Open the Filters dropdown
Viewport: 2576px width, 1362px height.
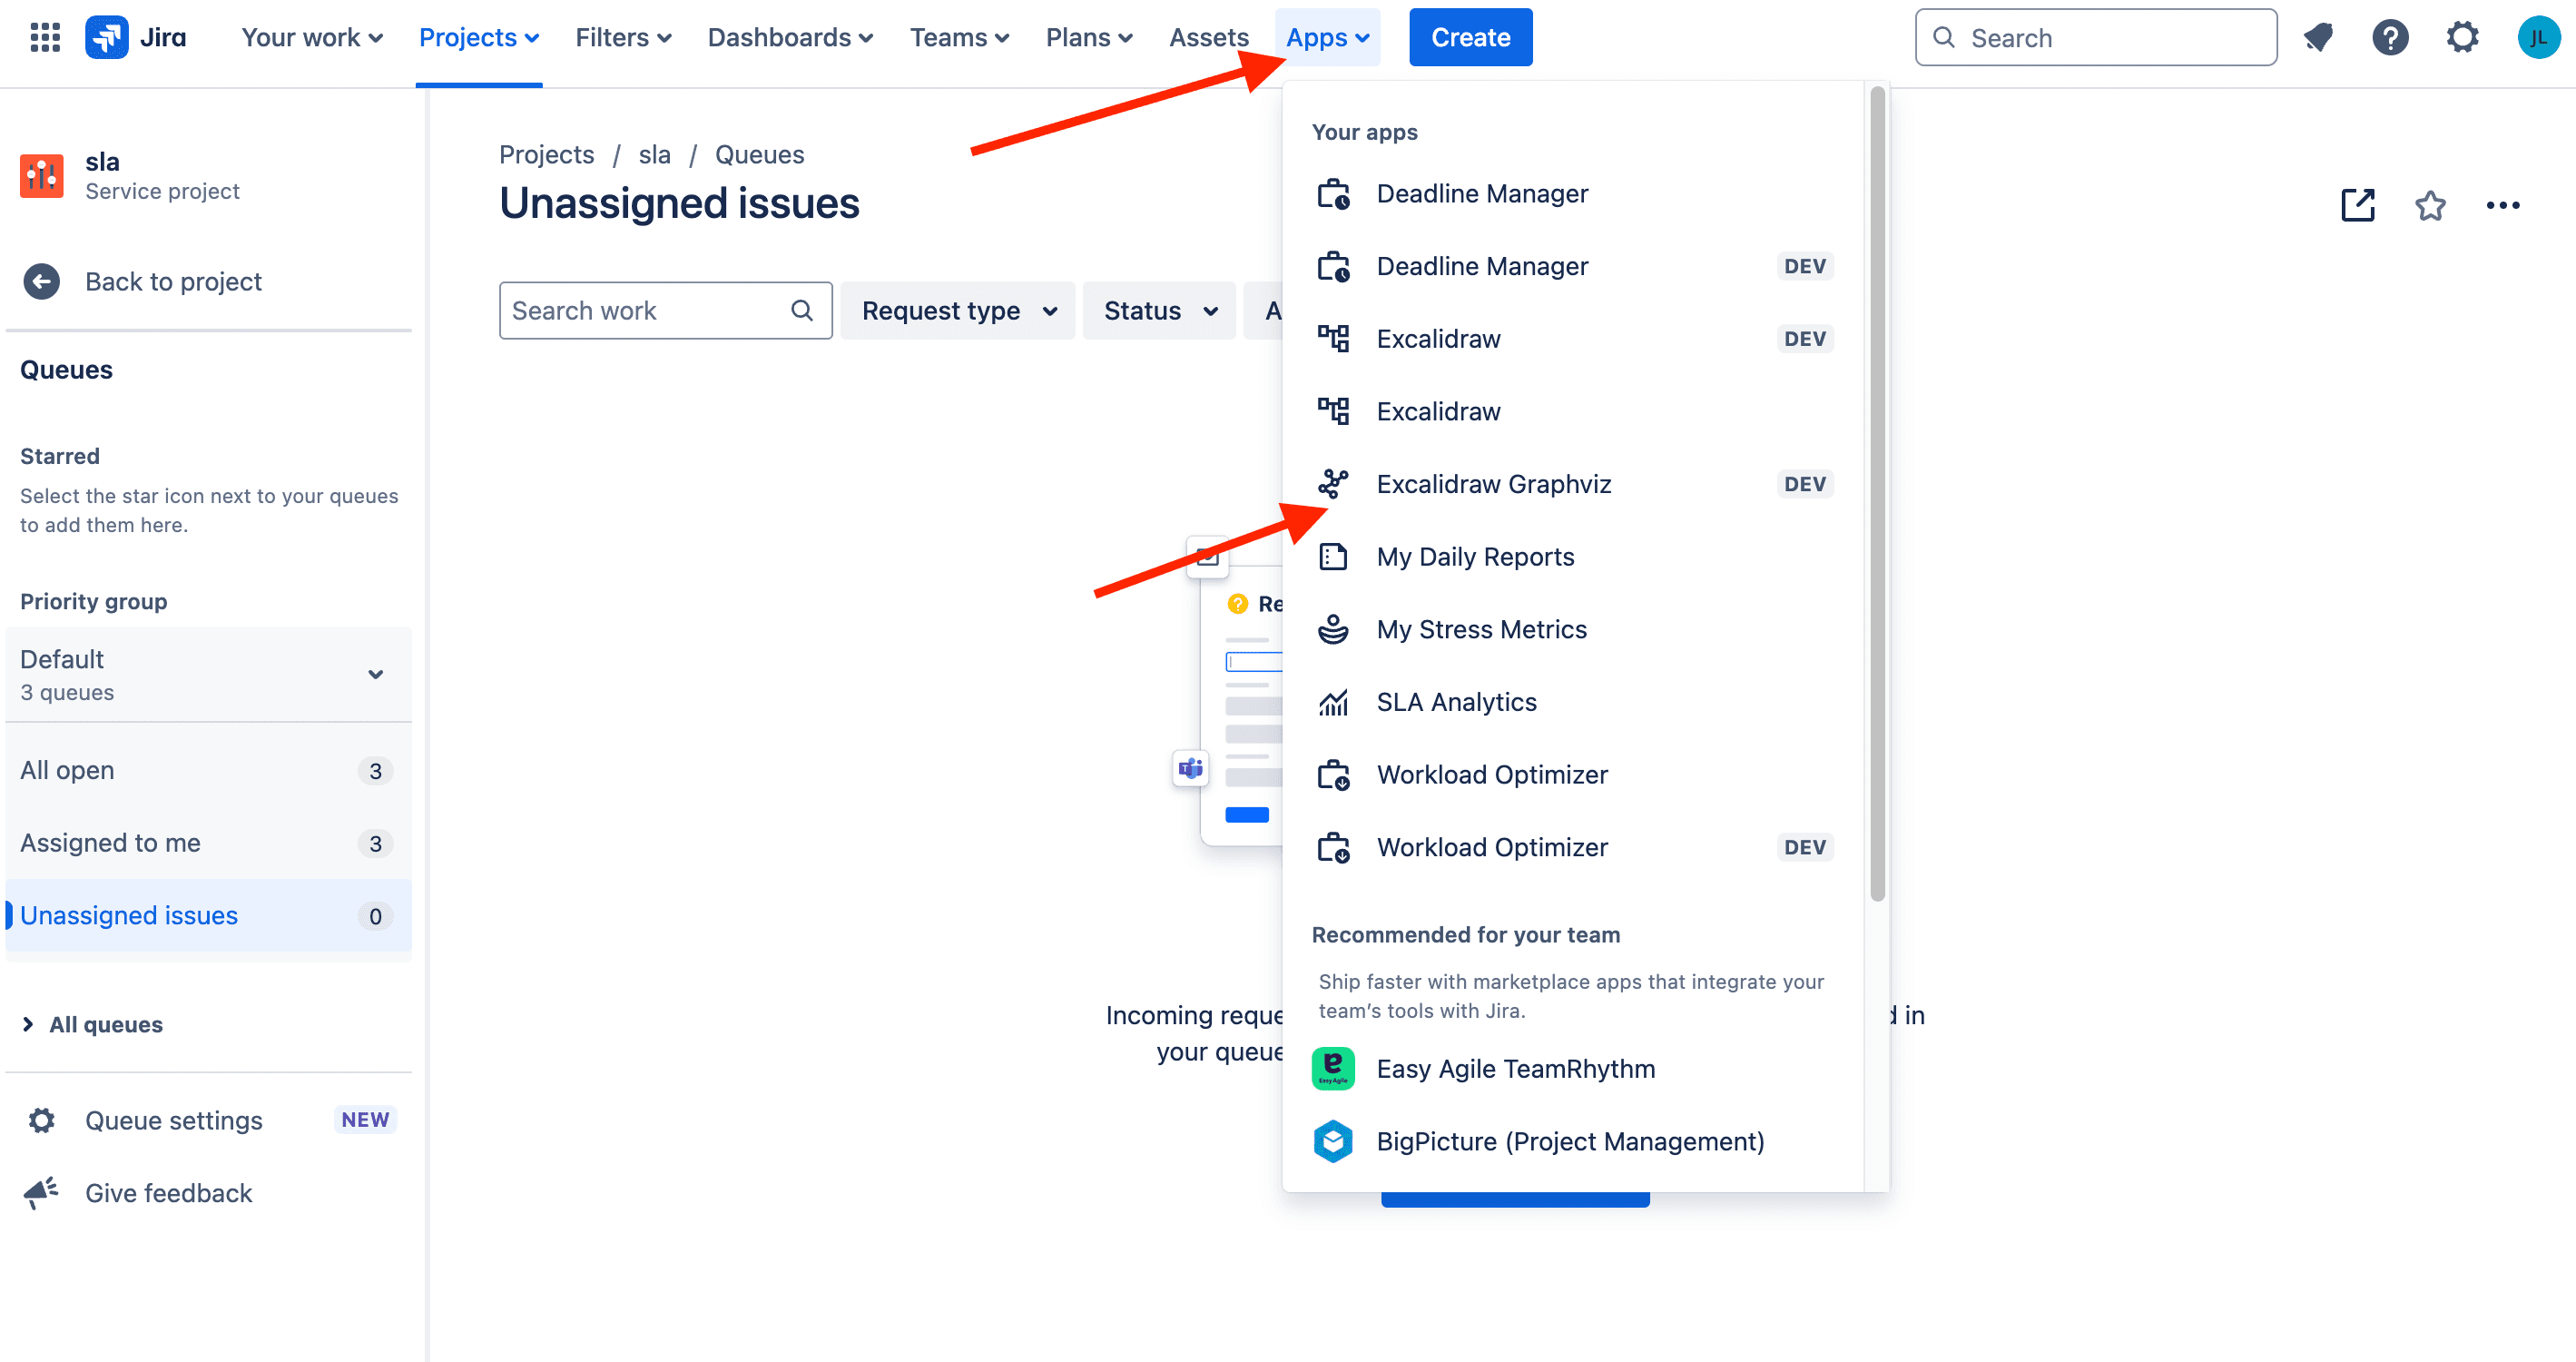[623, 38]
